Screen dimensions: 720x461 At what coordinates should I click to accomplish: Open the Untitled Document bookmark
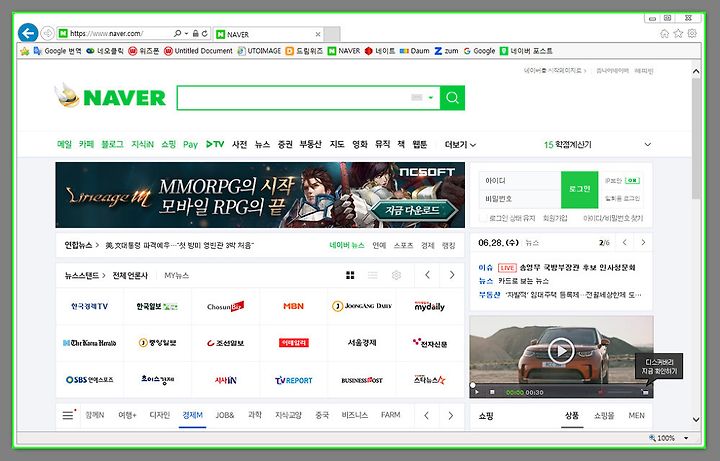click(198, 51)
